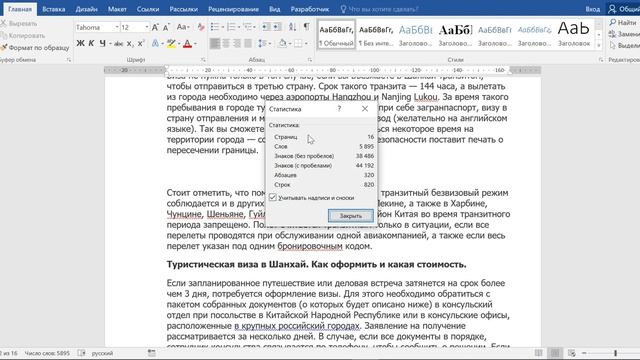Close Статистика dialog with X
Screen dimensions: 640x360
(365, 109)
